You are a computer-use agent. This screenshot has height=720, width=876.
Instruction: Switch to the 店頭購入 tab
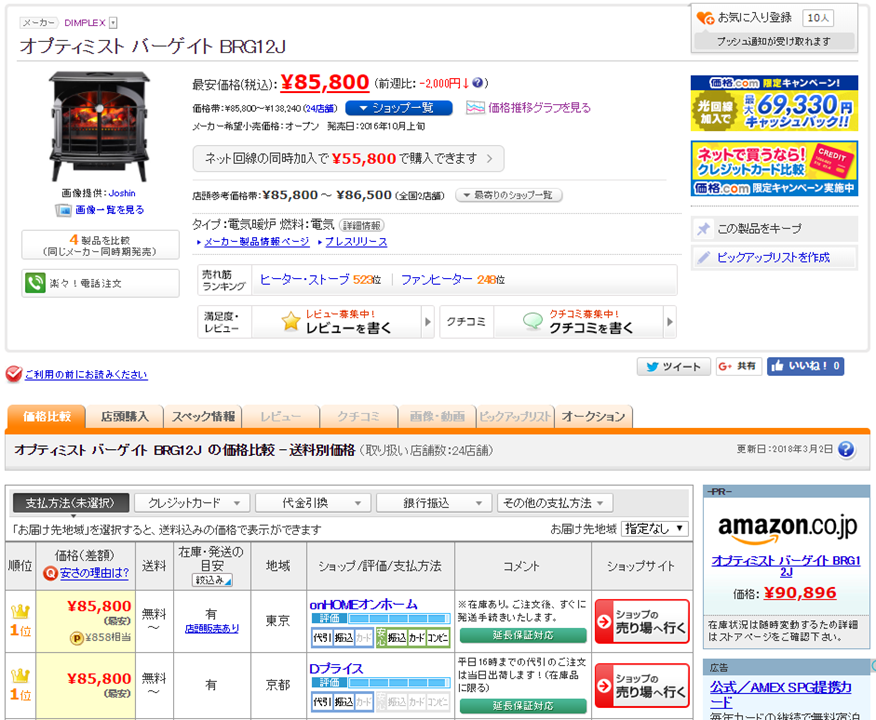125,416
